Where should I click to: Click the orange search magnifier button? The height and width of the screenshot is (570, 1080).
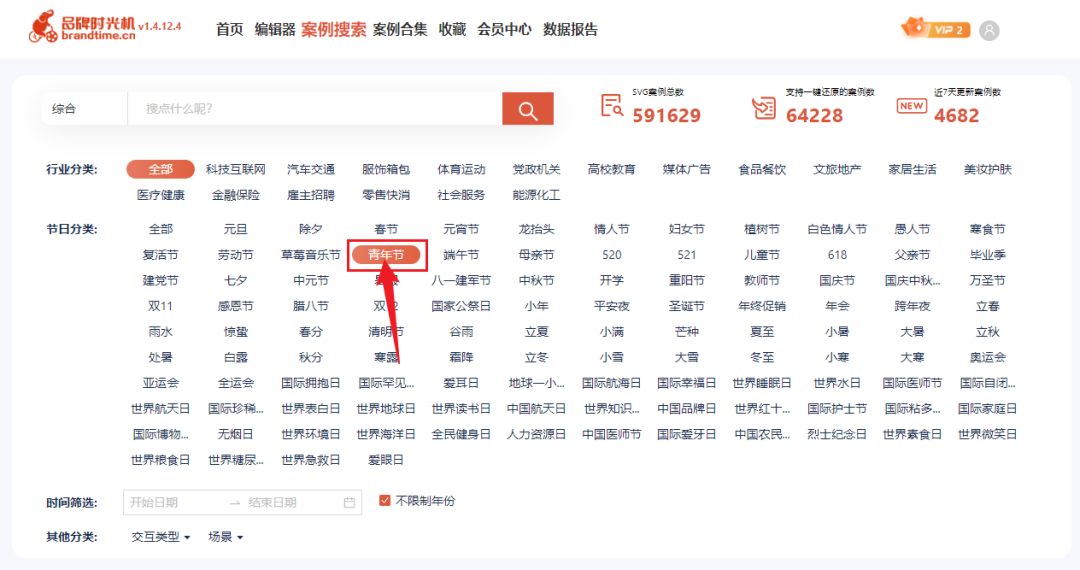pos(528,109)
